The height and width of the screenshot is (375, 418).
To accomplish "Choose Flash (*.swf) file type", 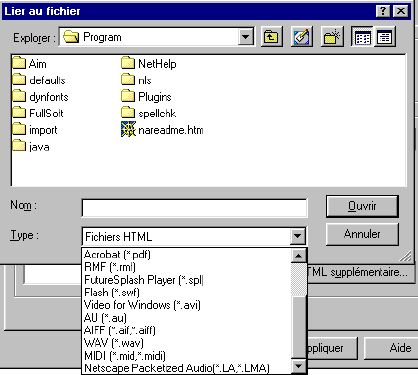I will [x=187, y=292].
